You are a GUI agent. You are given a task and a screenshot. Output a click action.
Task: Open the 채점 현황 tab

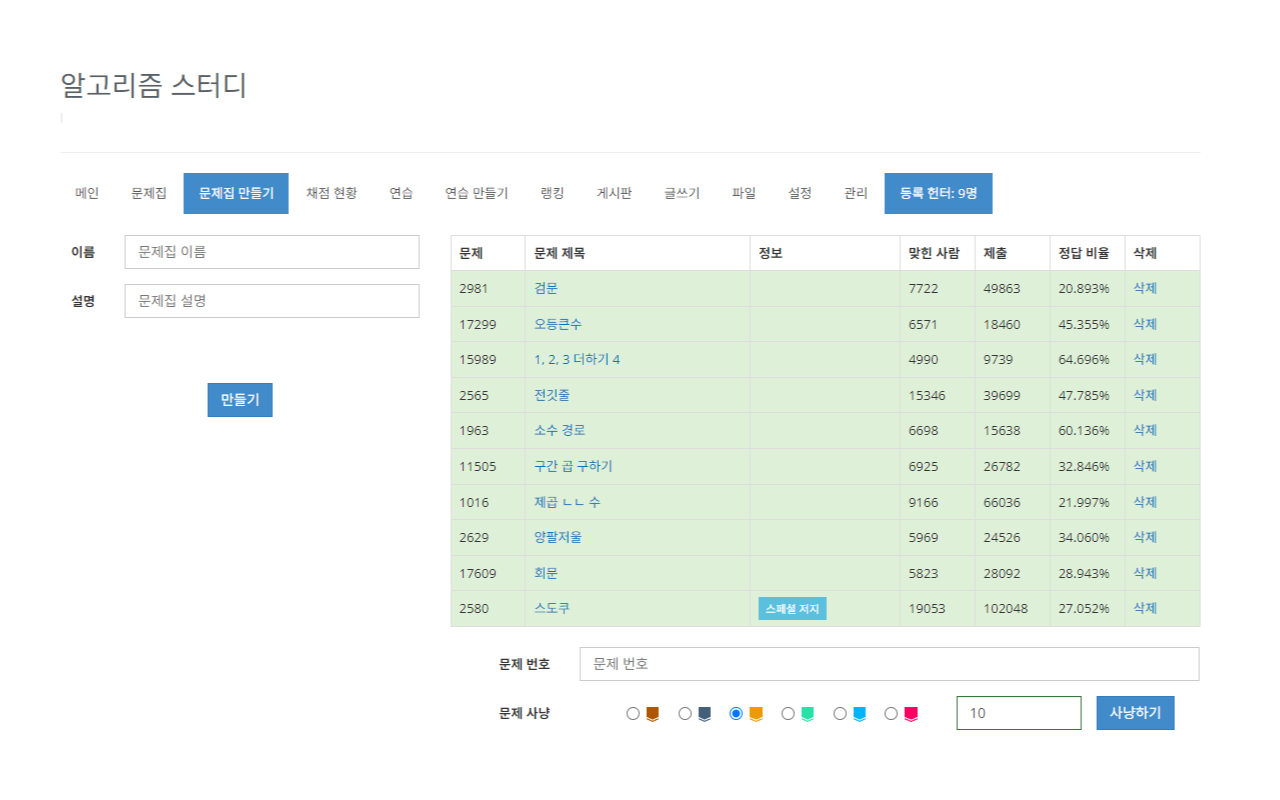pyautogui.click(x=331, y=194)
